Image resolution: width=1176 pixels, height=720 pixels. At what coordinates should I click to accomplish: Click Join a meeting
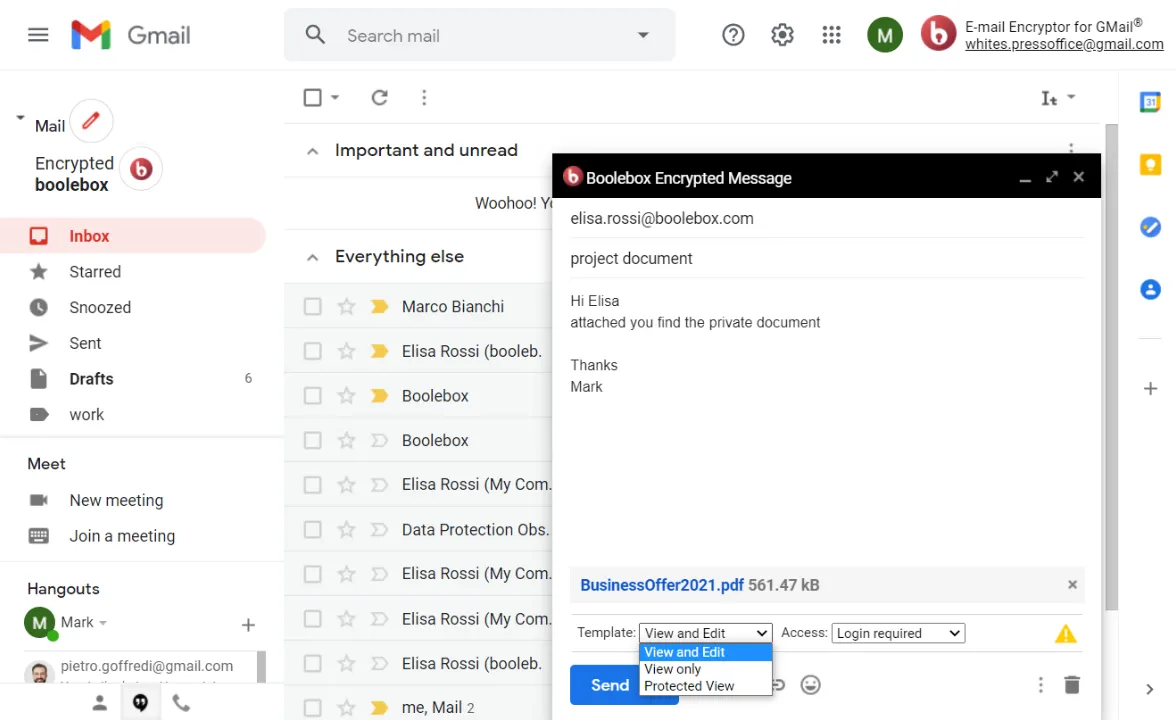pyautogui.click(x=122, y=536)
